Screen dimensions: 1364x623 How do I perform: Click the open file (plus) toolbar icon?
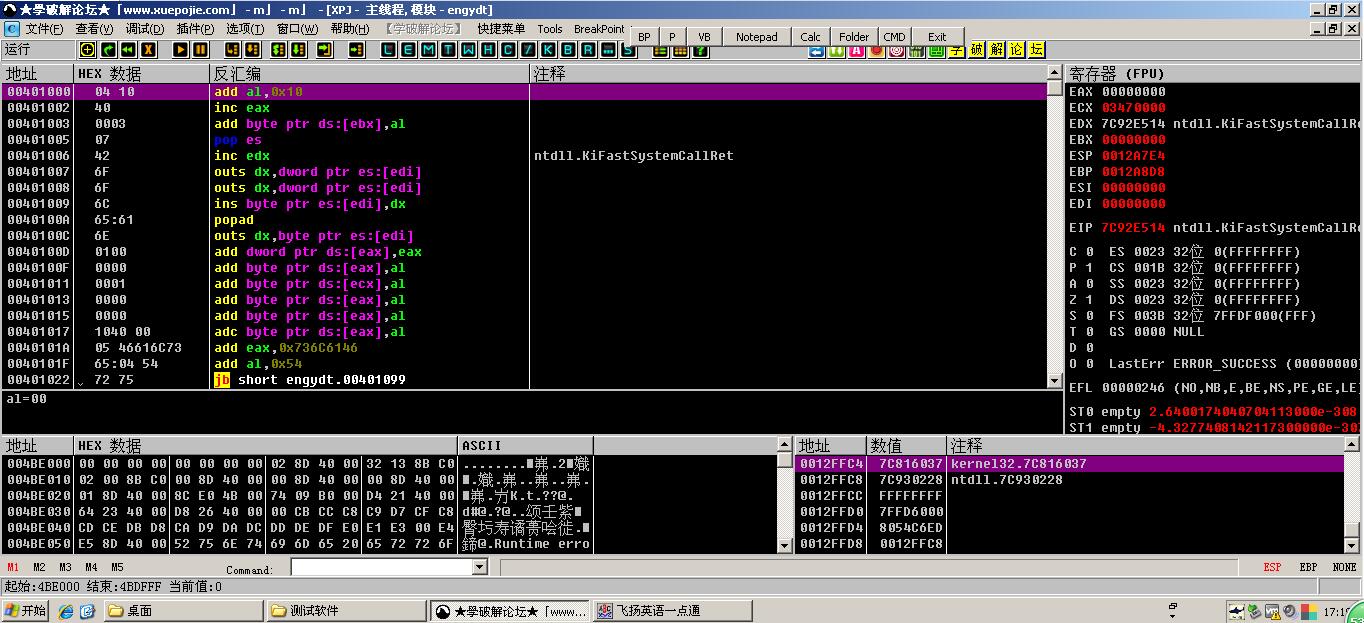[87, 49]
